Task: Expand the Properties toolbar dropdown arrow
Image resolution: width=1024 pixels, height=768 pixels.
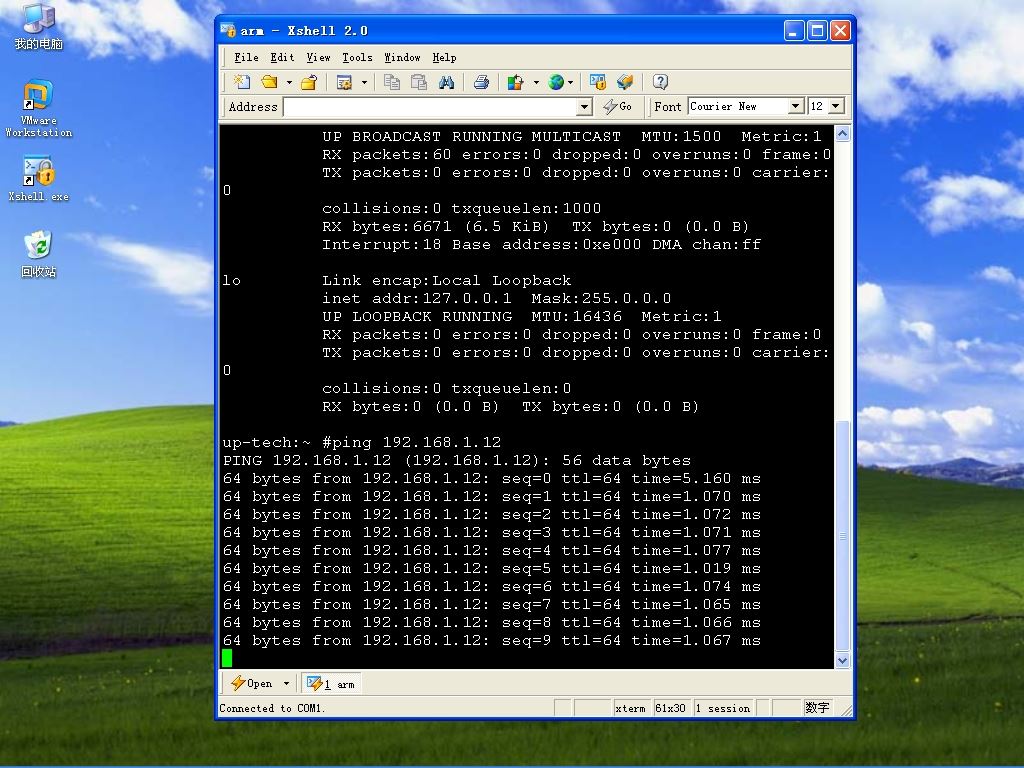Action: coord(364,82)
